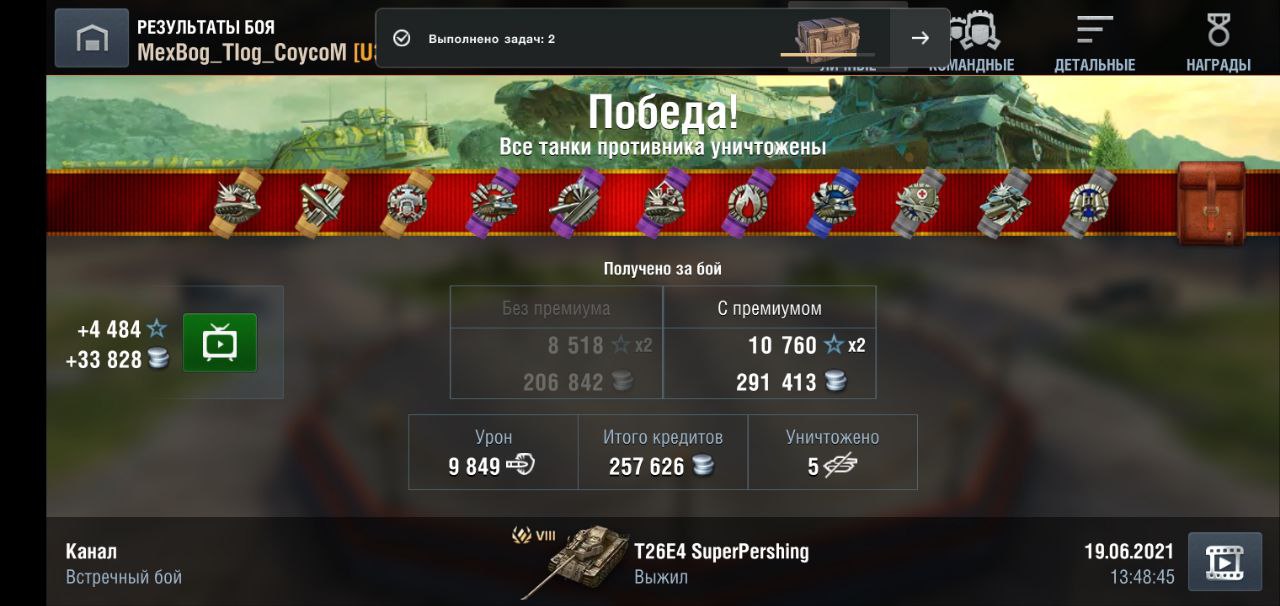Viewport: 1280px width, 606px height.
Task: Select the flame medal on ribbon
Action: pos(752,203)
